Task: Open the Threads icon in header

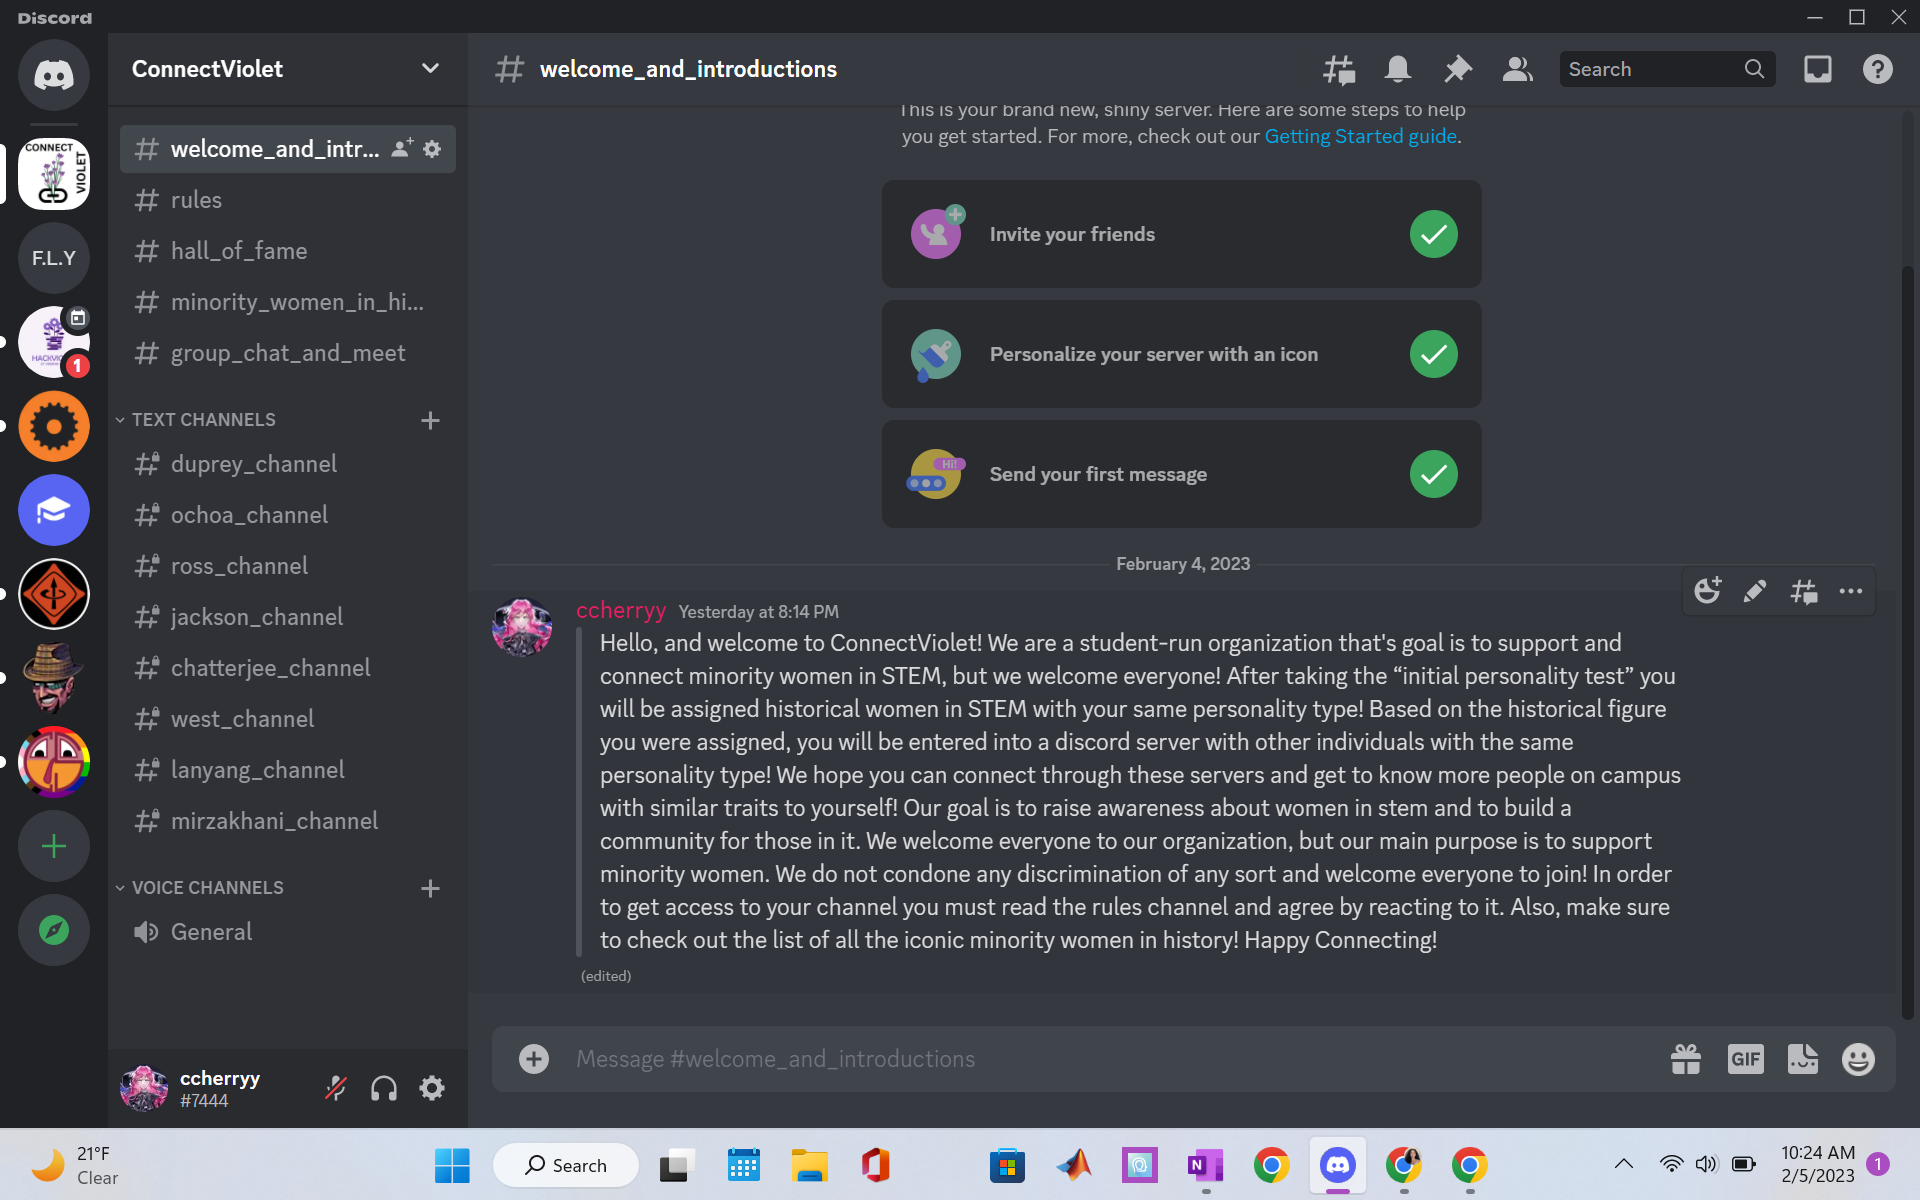Action: pyautogui.click(x=1339, y=69)
